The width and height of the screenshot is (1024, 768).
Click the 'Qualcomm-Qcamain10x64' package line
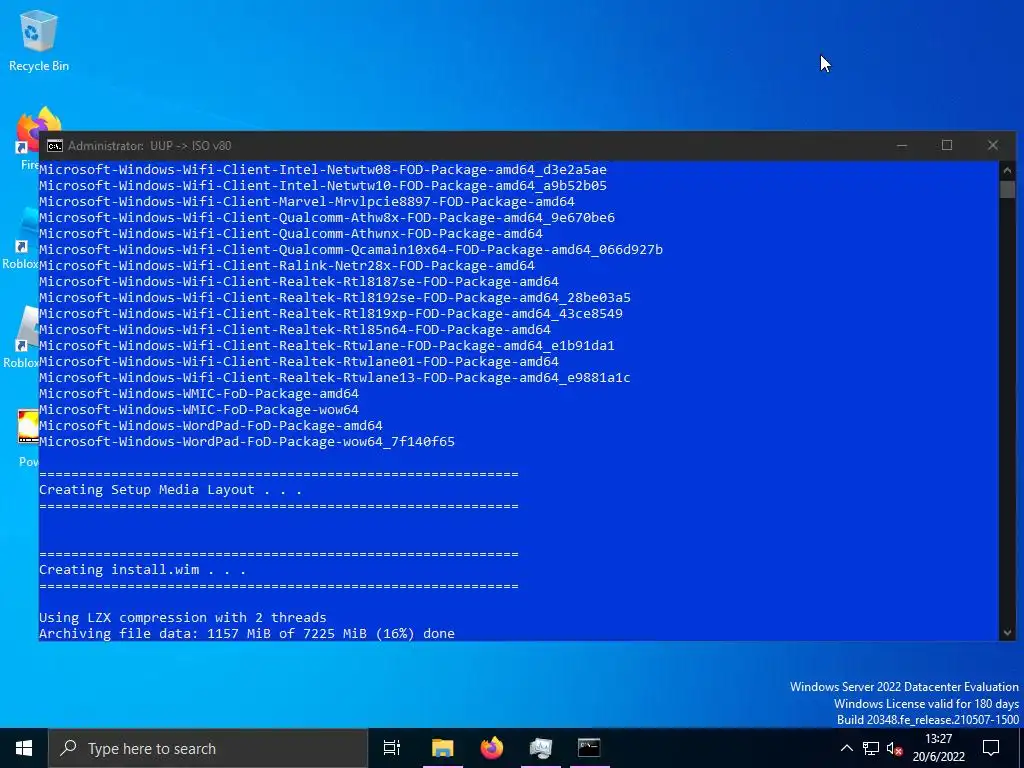351,249
